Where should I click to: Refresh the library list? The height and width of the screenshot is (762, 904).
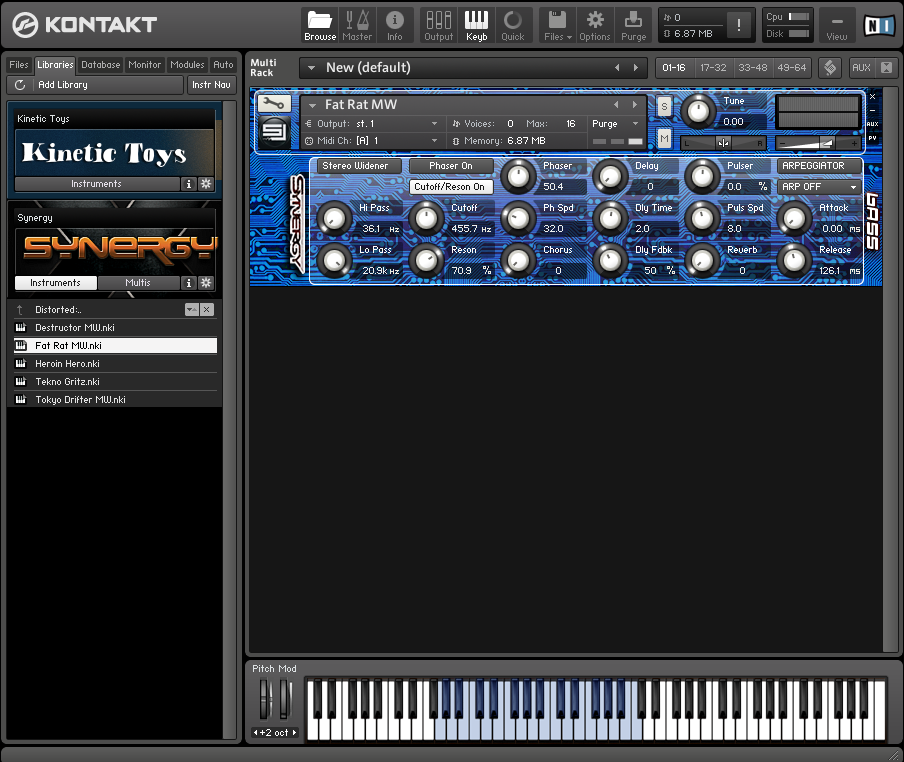coord(20,85)
